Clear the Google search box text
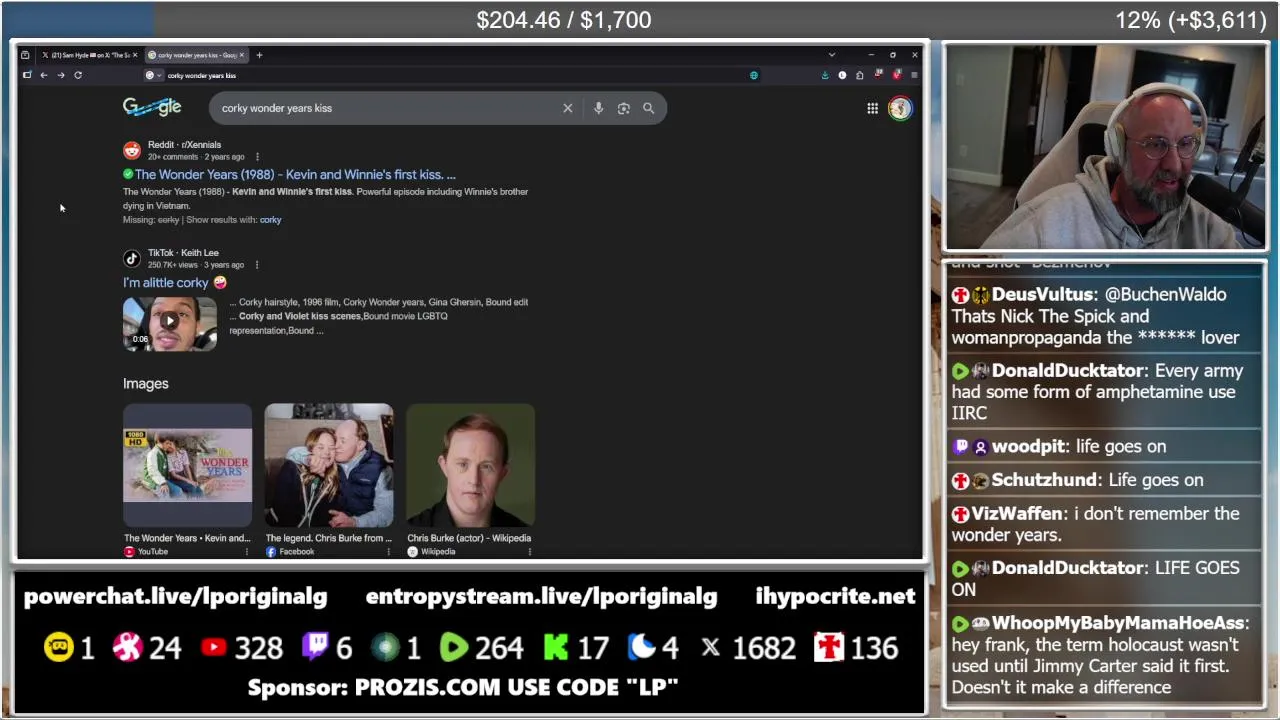 [568, 108]
